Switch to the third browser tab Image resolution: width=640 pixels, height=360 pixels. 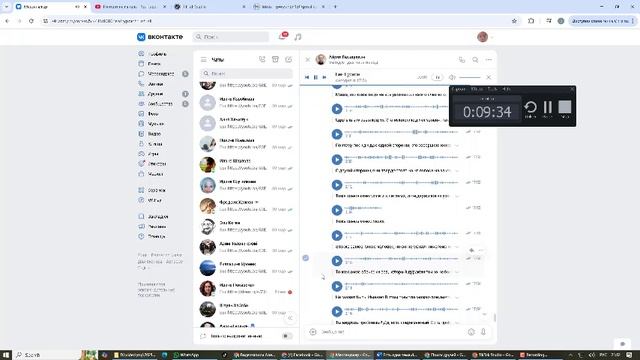click(209, 7)
